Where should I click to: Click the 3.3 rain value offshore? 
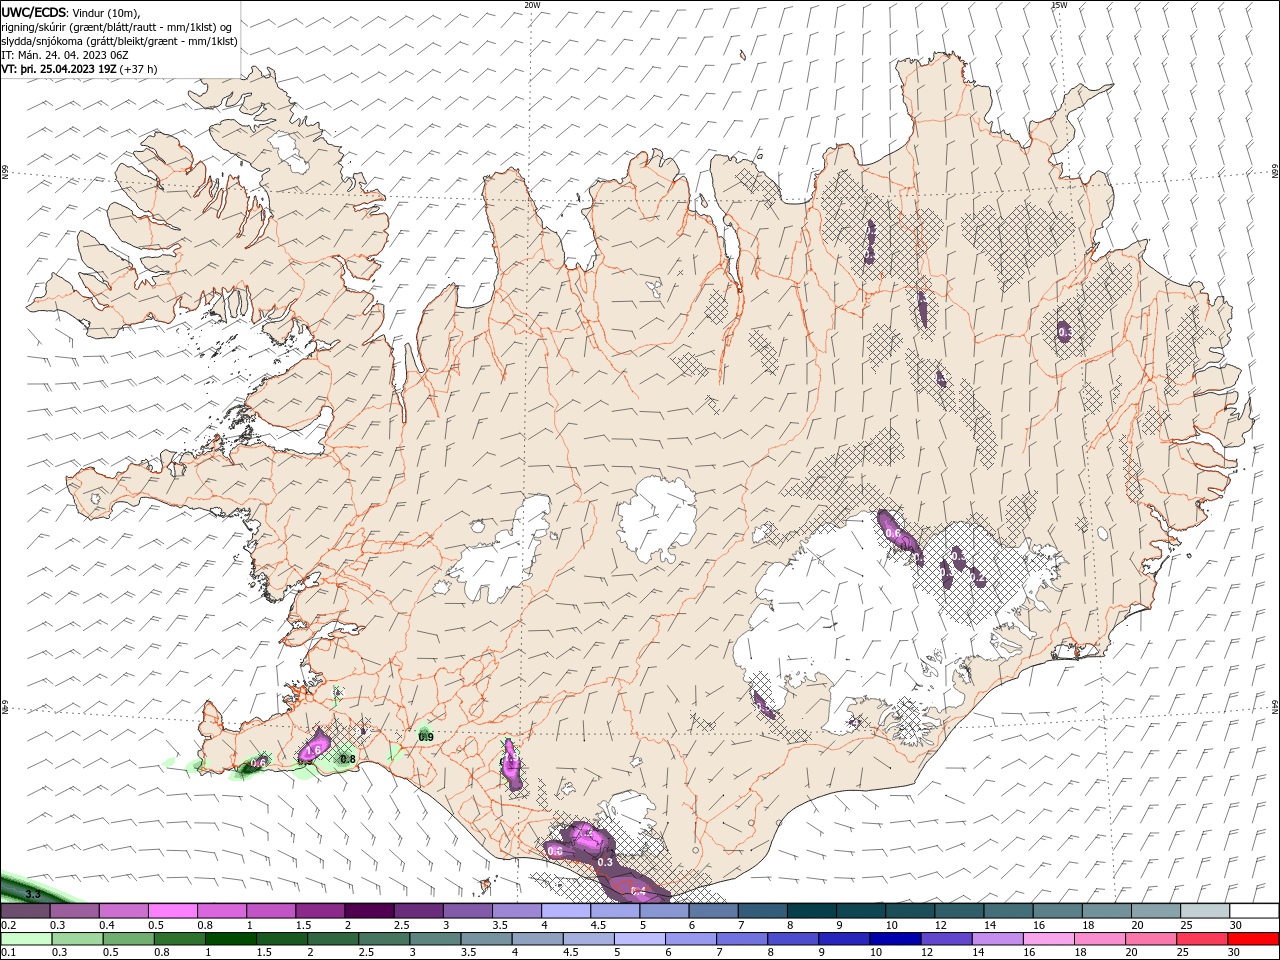[x=33, y=893]
